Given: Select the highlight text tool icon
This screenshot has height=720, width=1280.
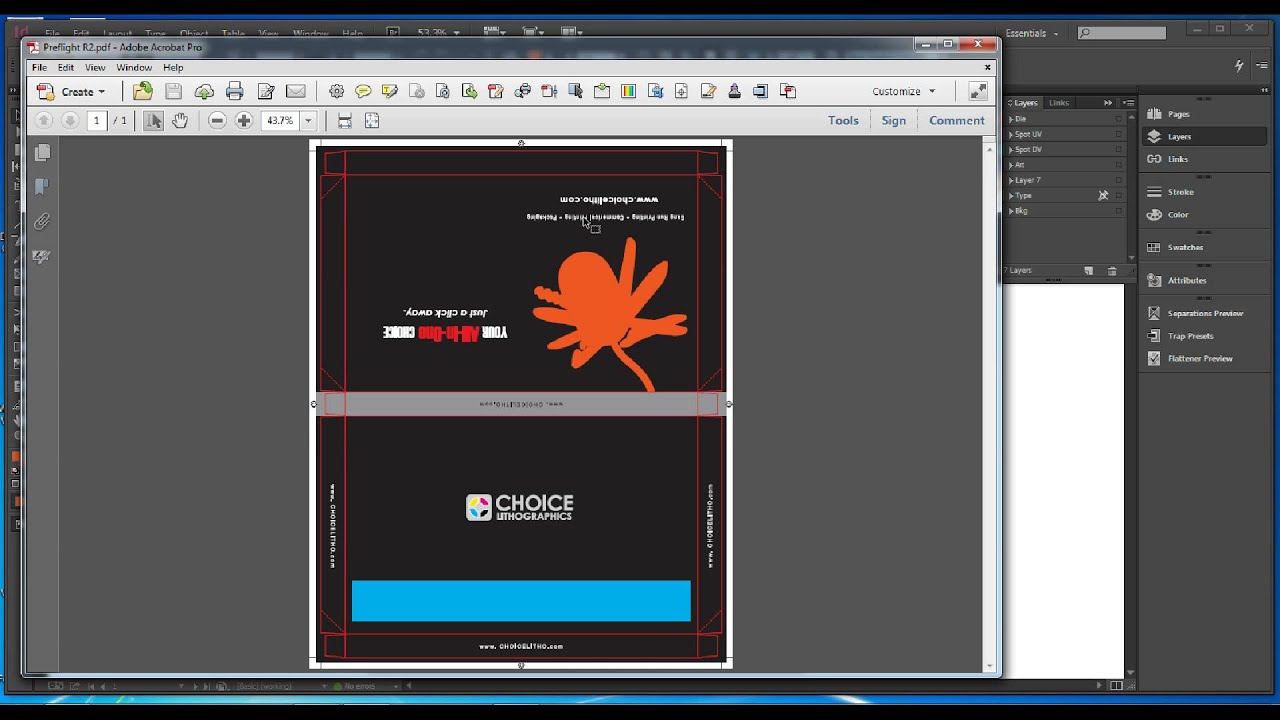Looking at the screenshot, I should (x=390, y=91).
